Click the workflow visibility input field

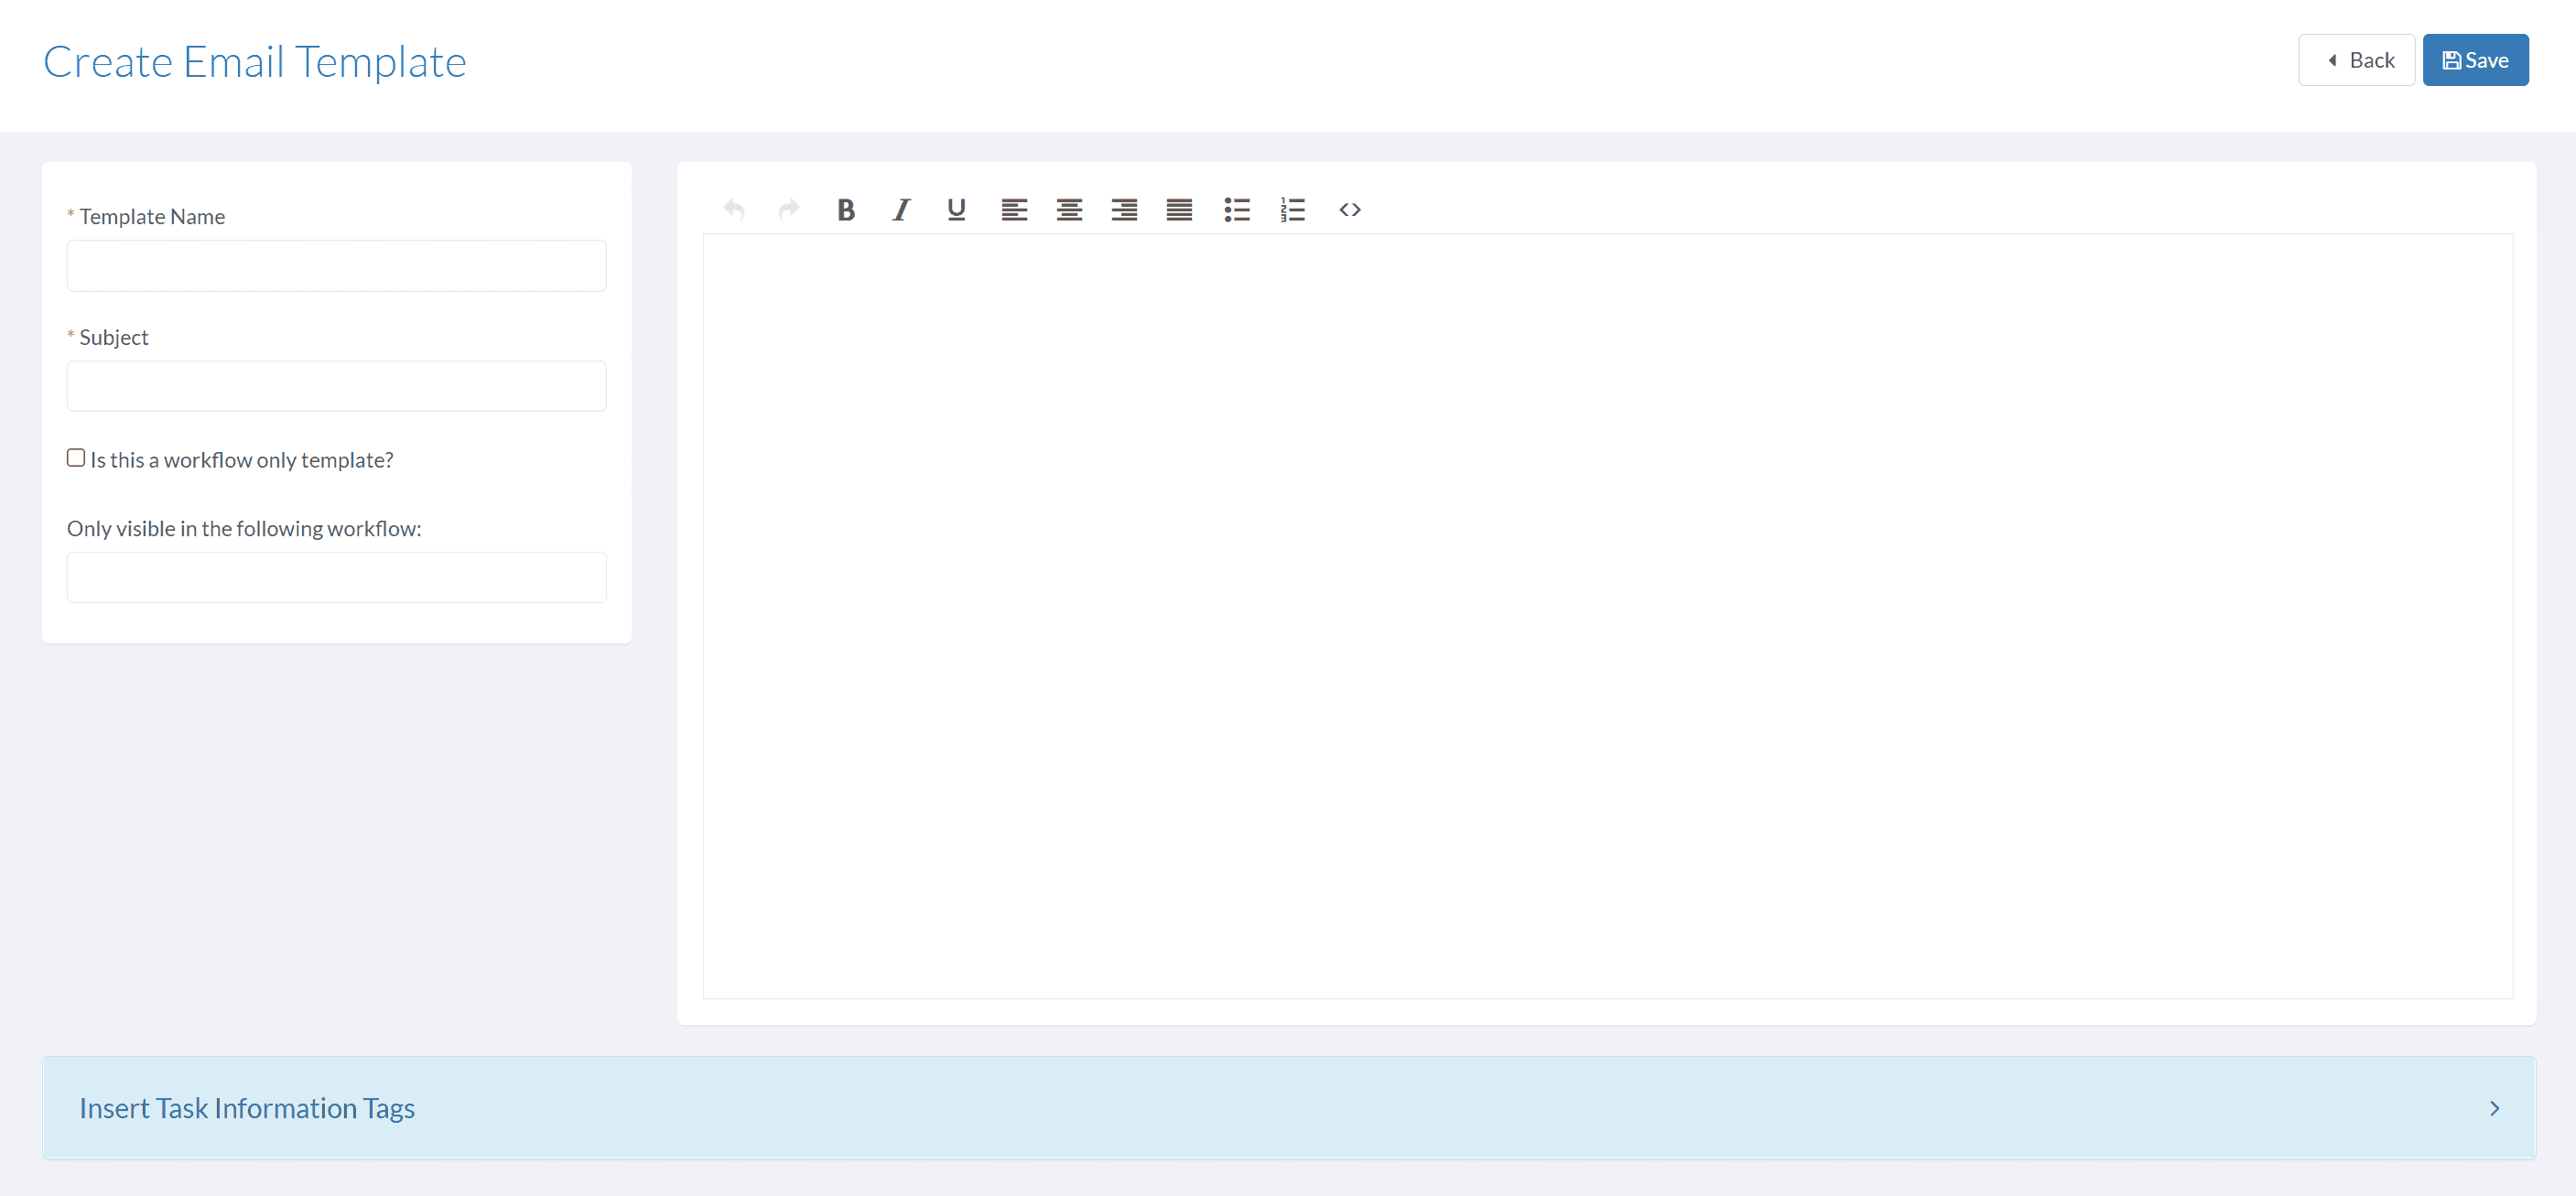pyautogui.click(x=339, y=576)
